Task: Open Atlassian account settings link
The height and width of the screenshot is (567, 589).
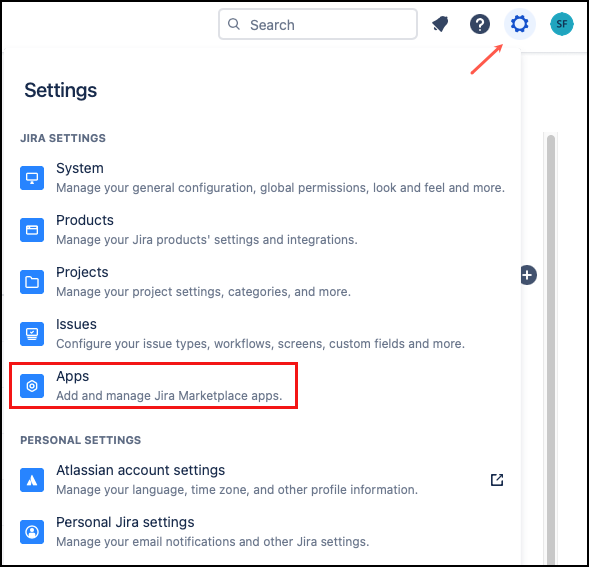Action: click(263, 480)
